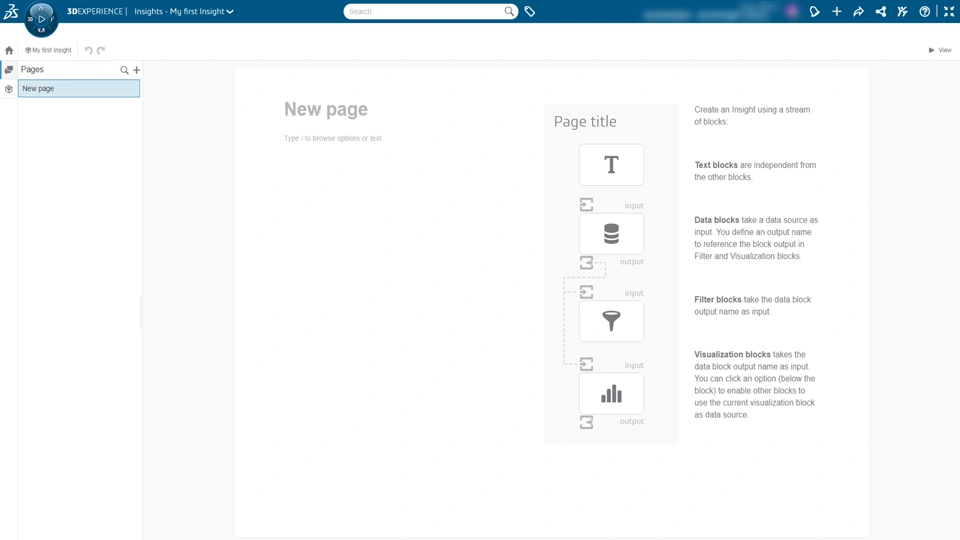Open notifications tag icon in the top bar
The image size is (960, 540).
(x=814, y=12)
